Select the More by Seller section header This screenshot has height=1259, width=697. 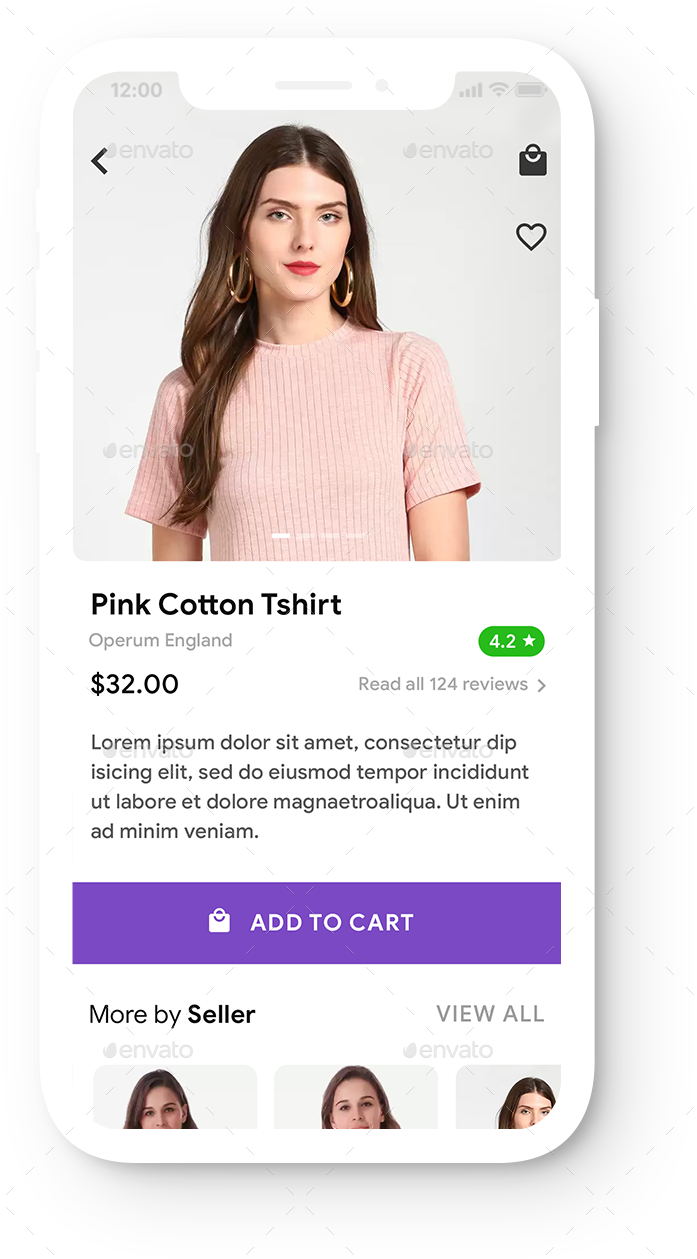click(171, 1013)
